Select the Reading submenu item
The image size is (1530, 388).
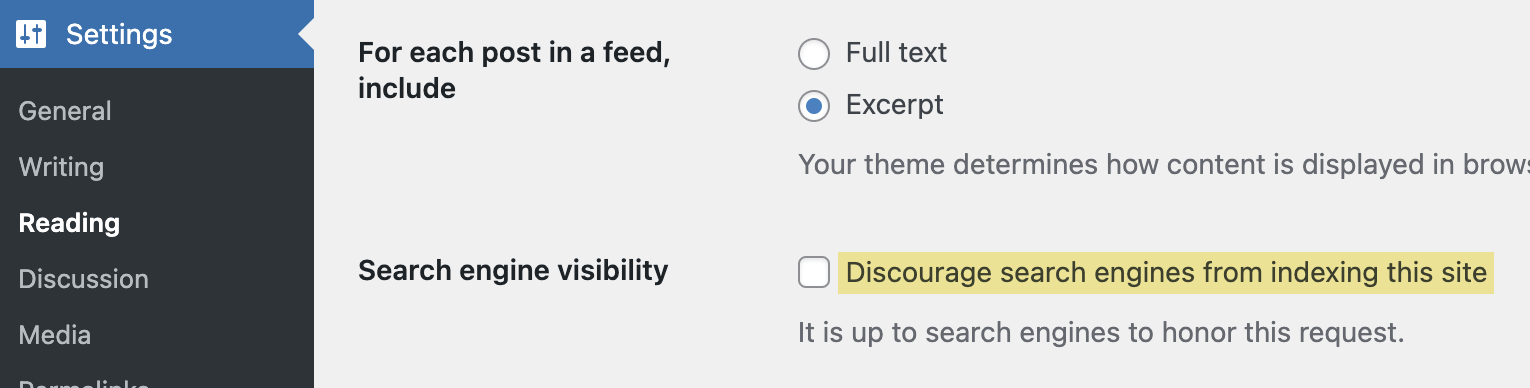[69, 223]
